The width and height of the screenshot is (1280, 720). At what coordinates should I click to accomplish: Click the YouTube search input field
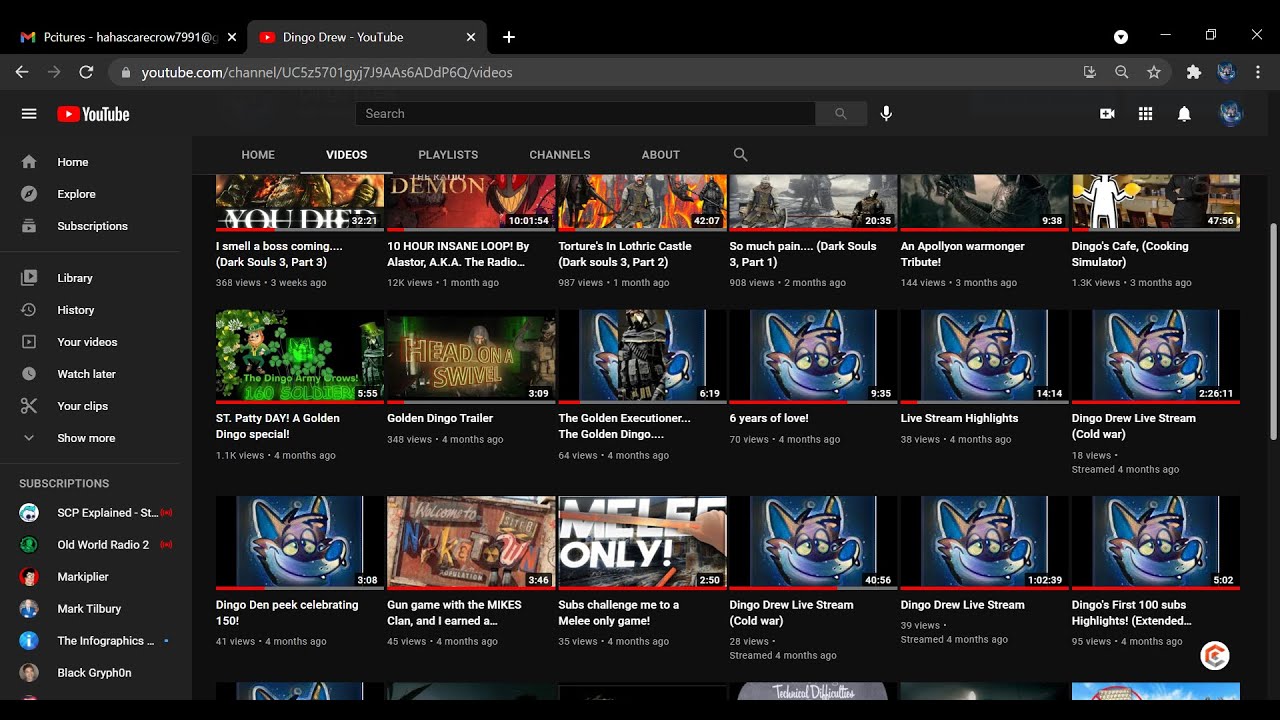(585, 114)
